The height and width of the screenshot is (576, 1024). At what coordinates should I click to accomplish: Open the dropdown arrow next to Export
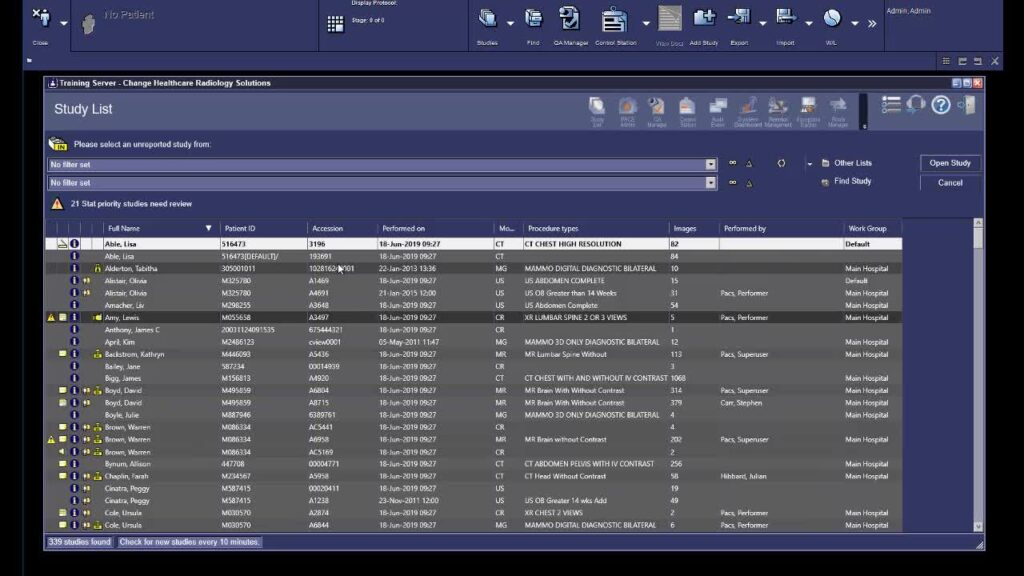[x=763, y=24]
